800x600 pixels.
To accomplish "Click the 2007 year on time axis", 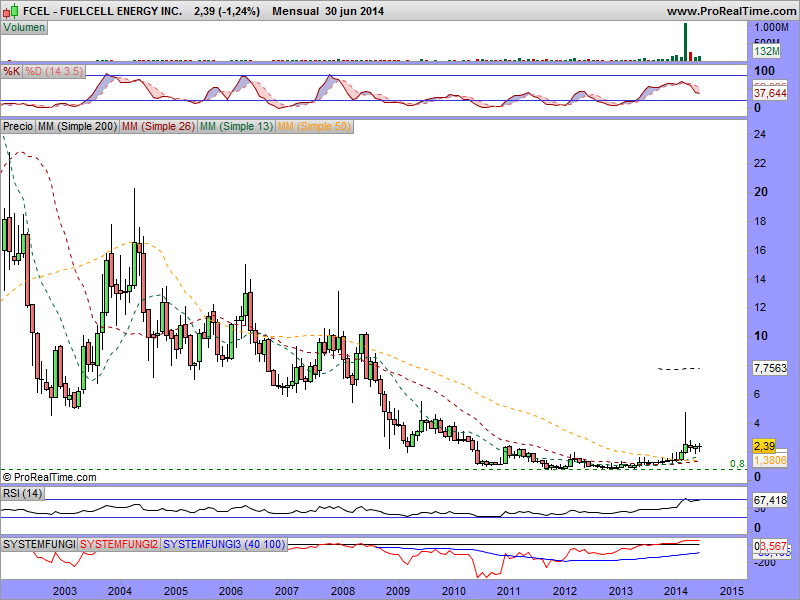I will pyautogui.click(x=287, y=591).
